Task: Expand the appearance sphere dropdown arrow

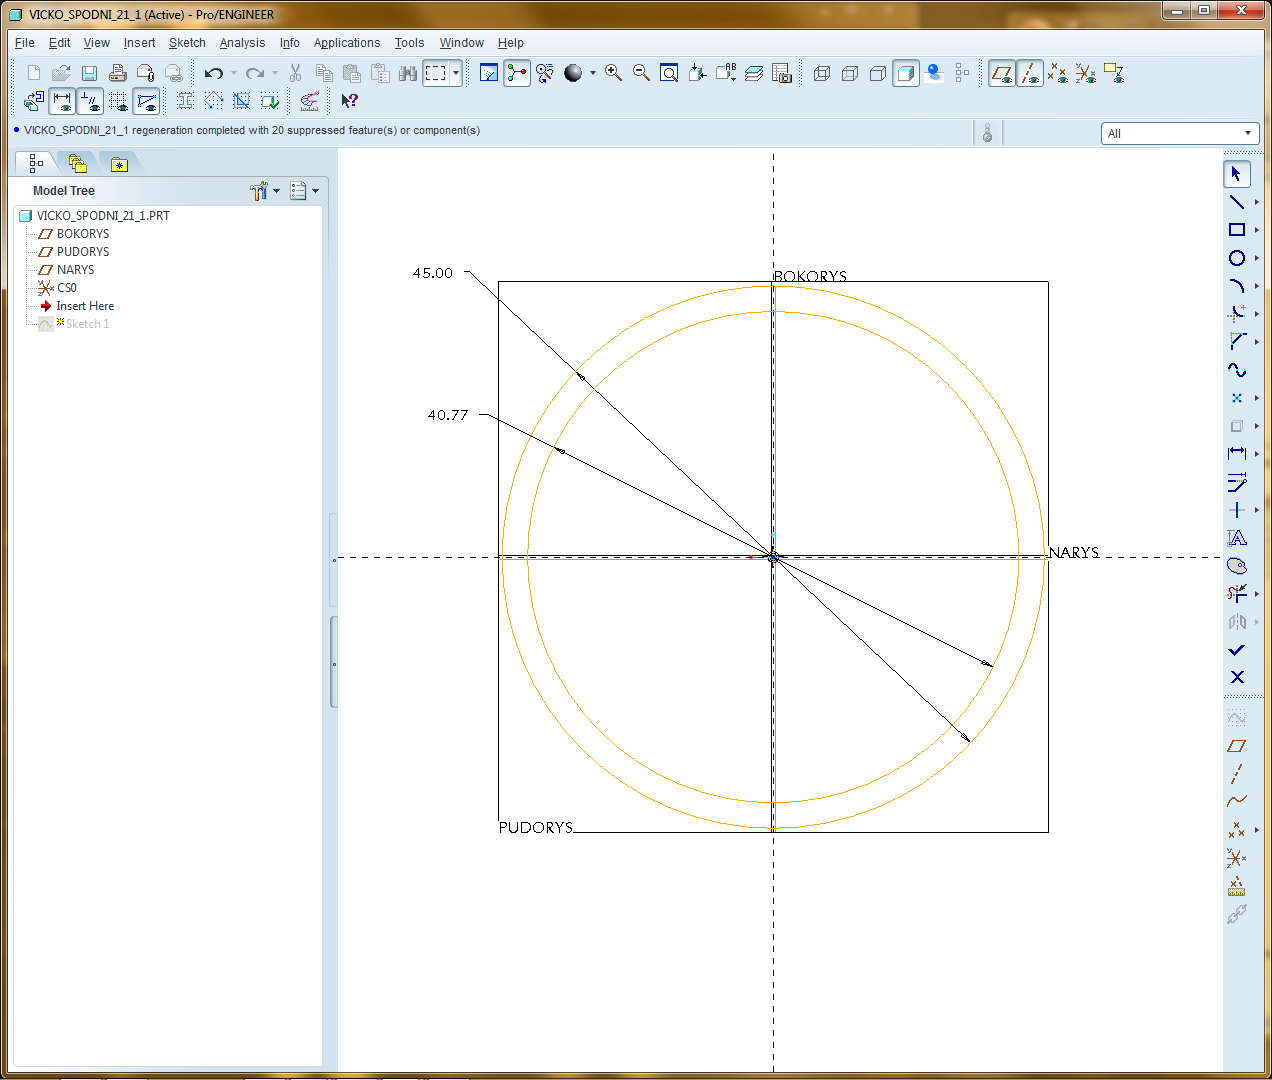Action: point(592,73)
